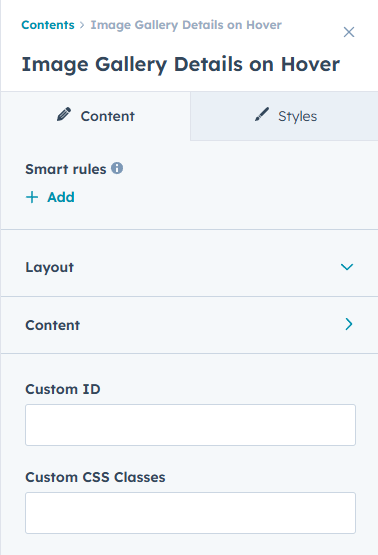Click the plus icon beside Add

pyautogui.click(x=32, y=197)
